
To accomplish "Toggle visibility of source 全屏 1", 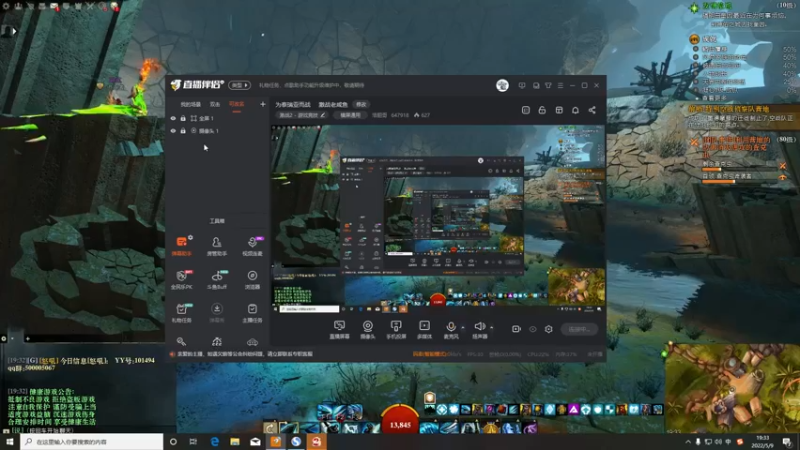I will [x=173, y=118].
